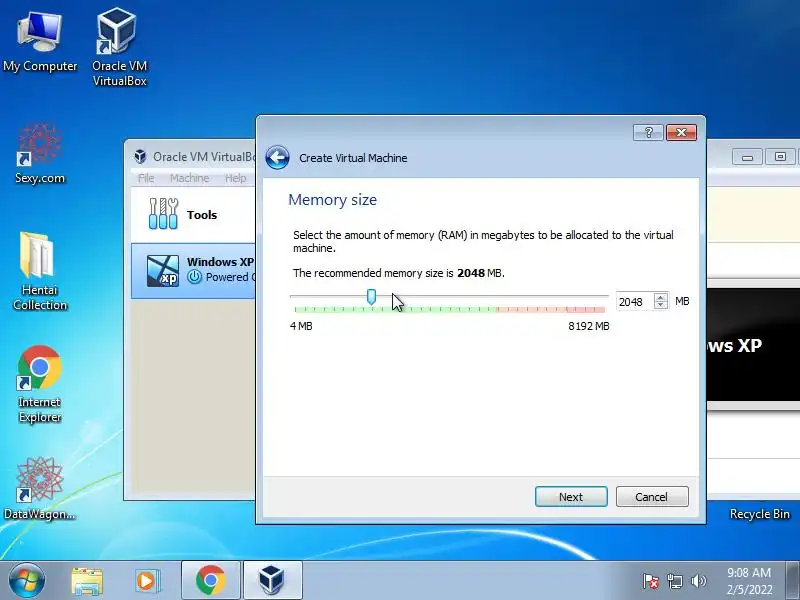Click the VirtualBox cube icon in title bar

[x=140, y=157]
